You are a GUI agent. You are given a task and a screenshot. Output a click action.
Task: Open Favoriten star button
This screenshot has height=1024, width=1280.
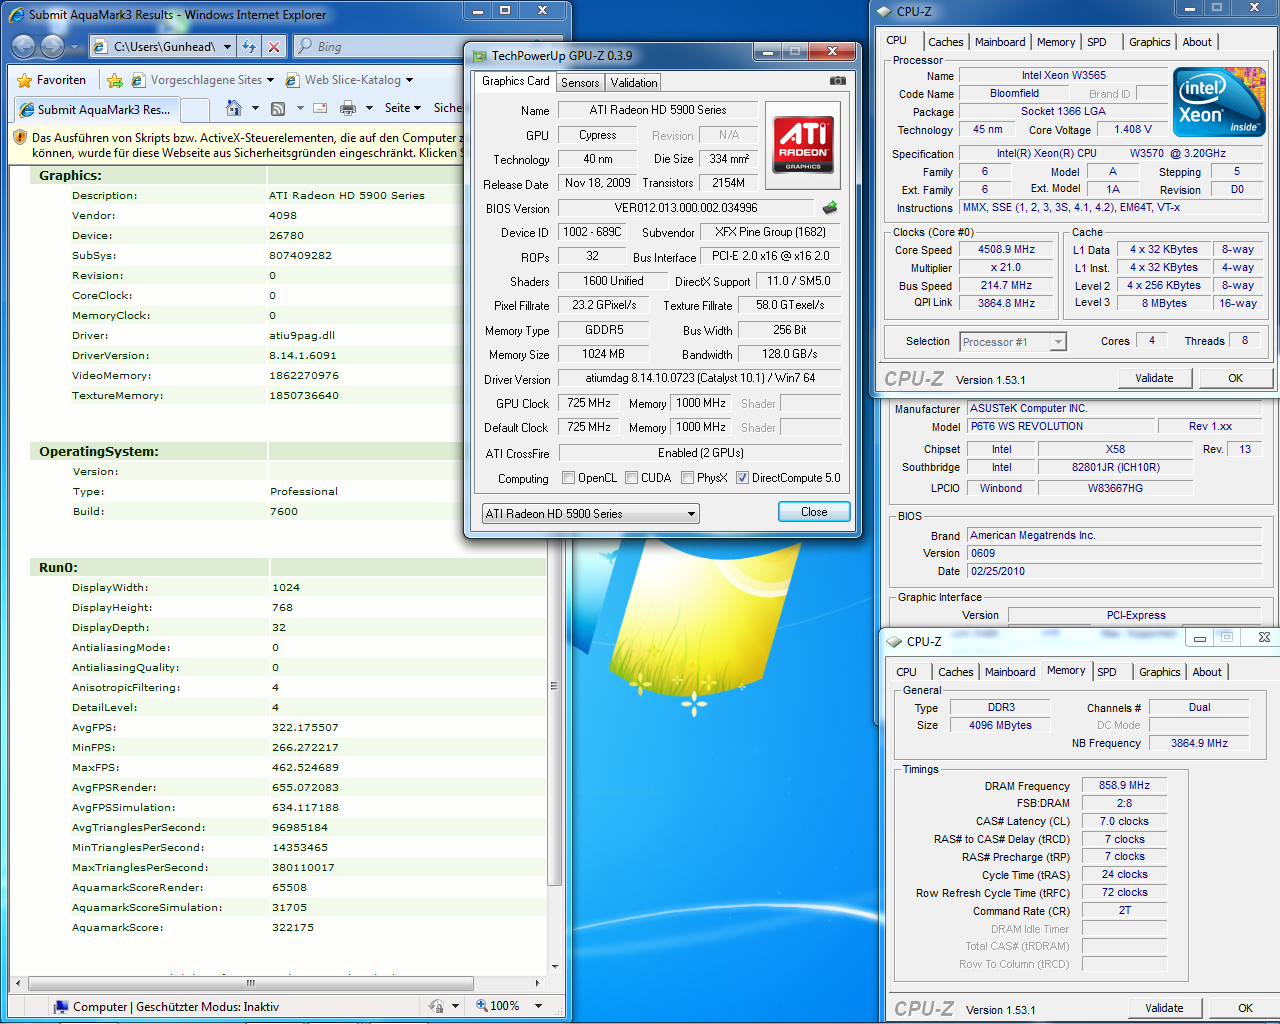[51, 80]
